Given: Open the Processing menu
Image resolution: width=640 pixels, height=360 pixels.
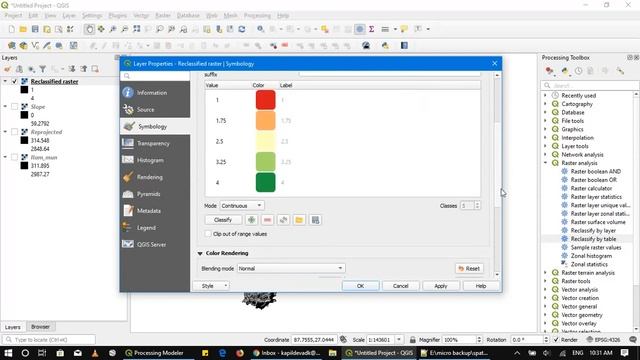Looking at the screenshot, I should tap(257, 16).
